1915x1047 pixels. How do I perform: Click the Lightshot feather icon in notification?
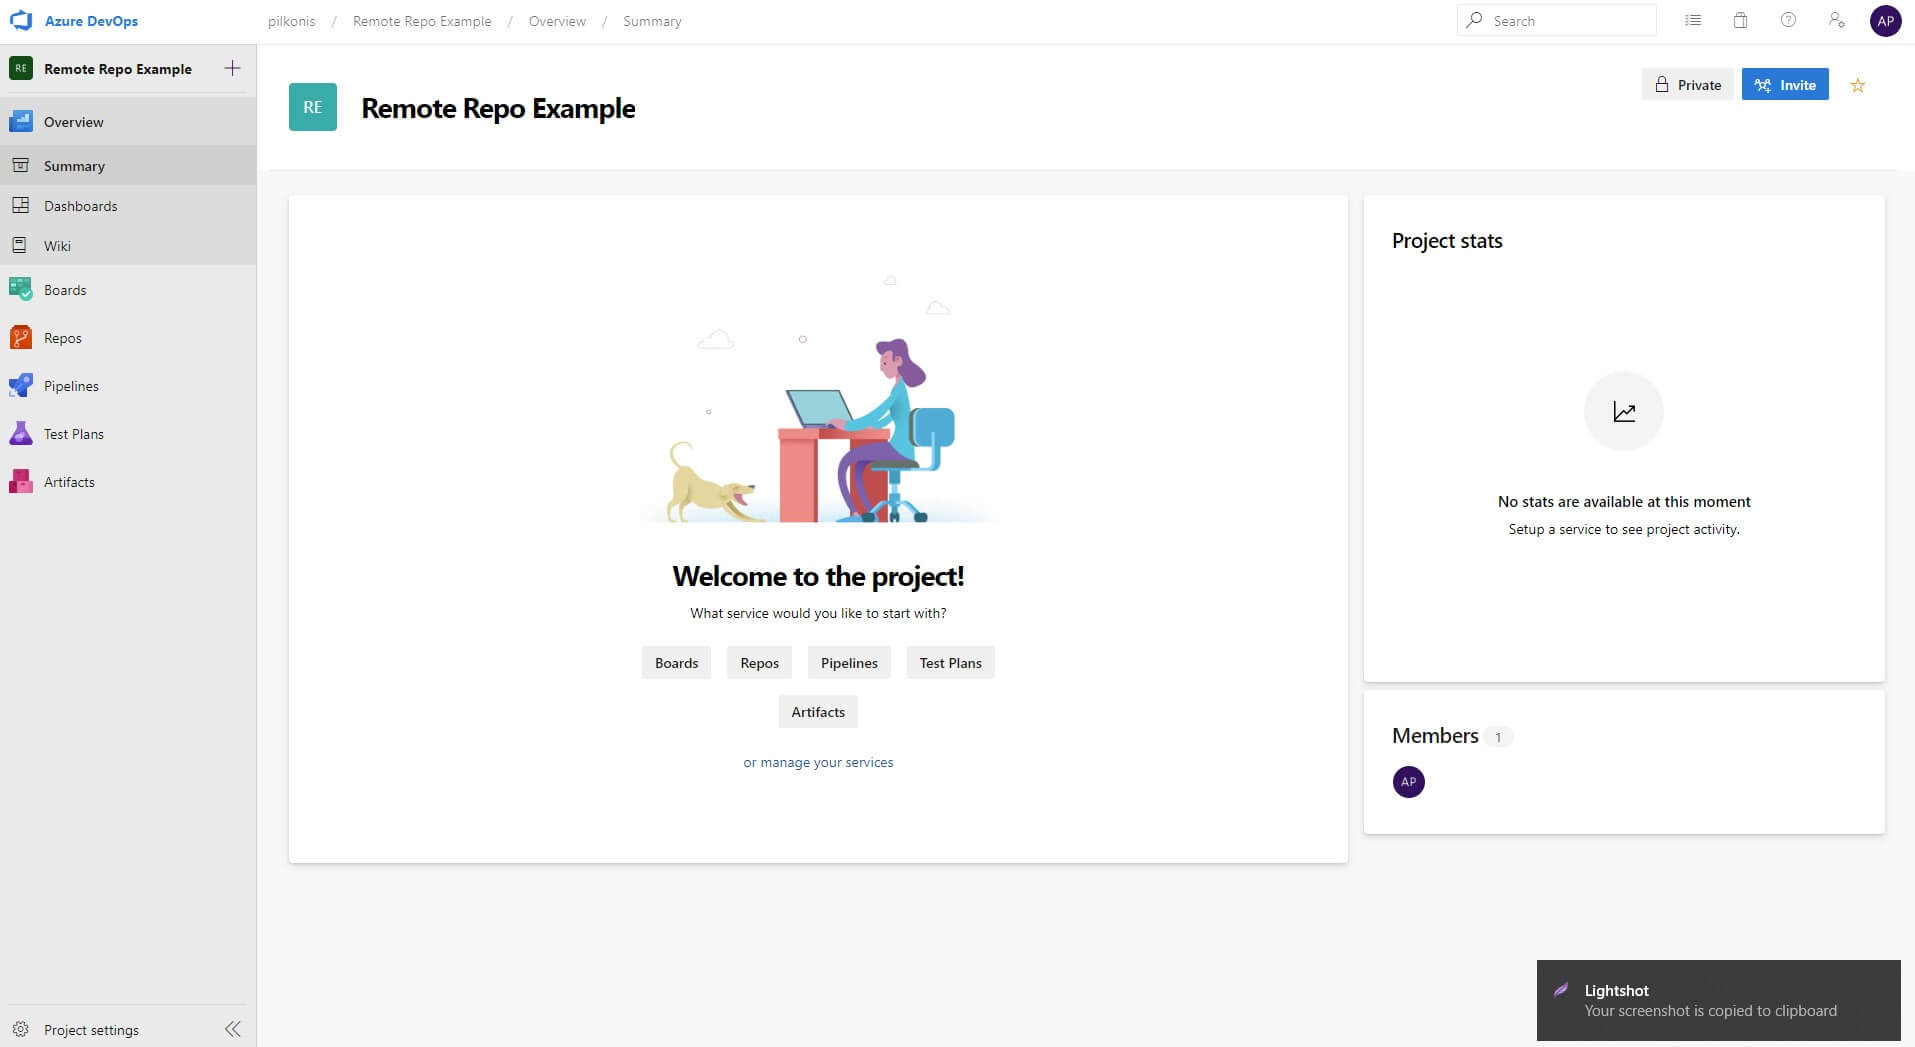pos(1561,990)
